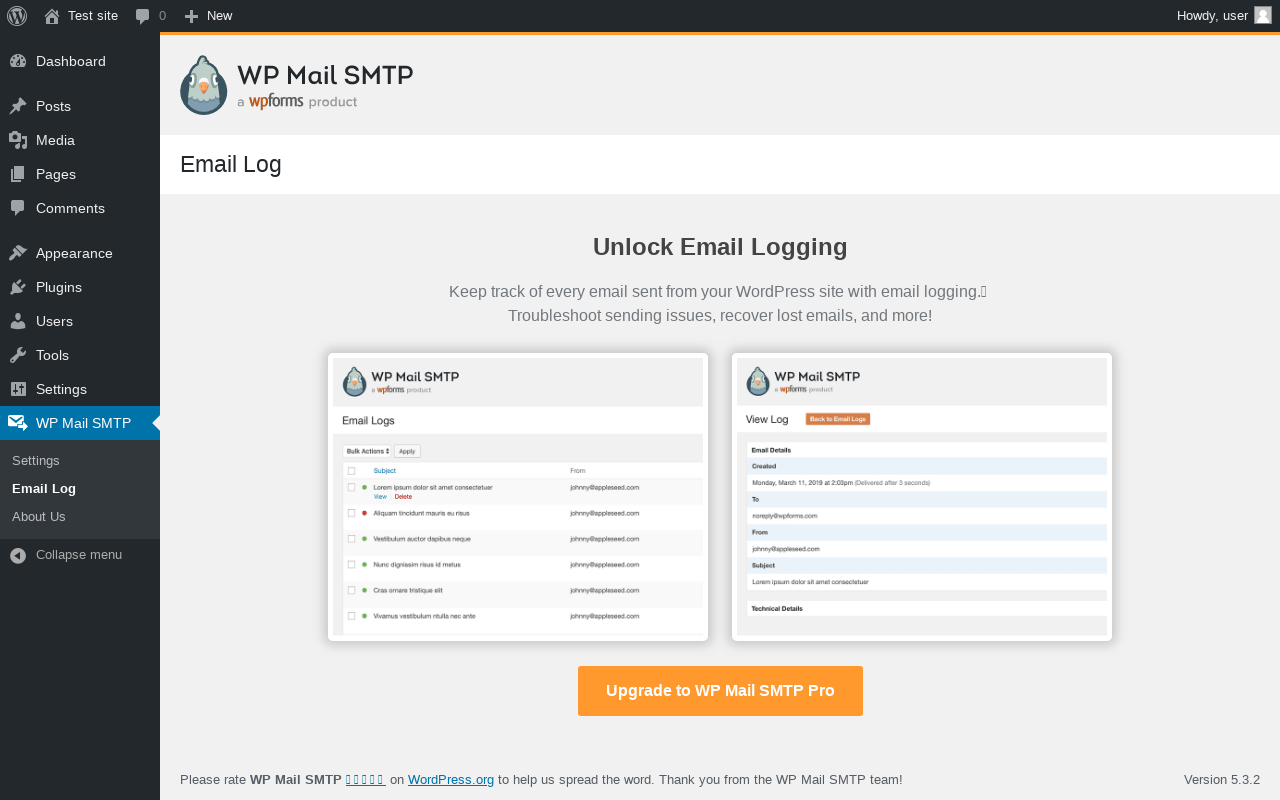This screenshot has width=1280, height=800.
Task: Open the Comments menu item in the sidebar
Action: click(x=80, y=208)
